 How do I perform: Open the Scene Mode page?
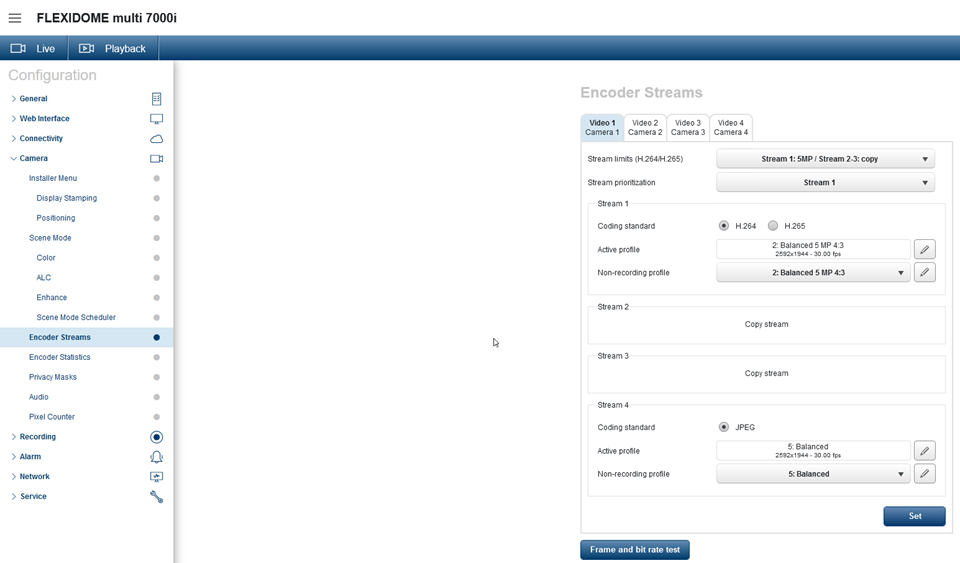click(50, 238)
